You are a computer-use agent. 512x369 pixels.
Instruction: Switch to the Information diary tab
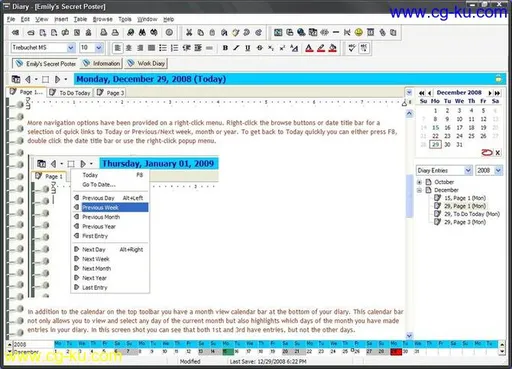tap(101, 63)
